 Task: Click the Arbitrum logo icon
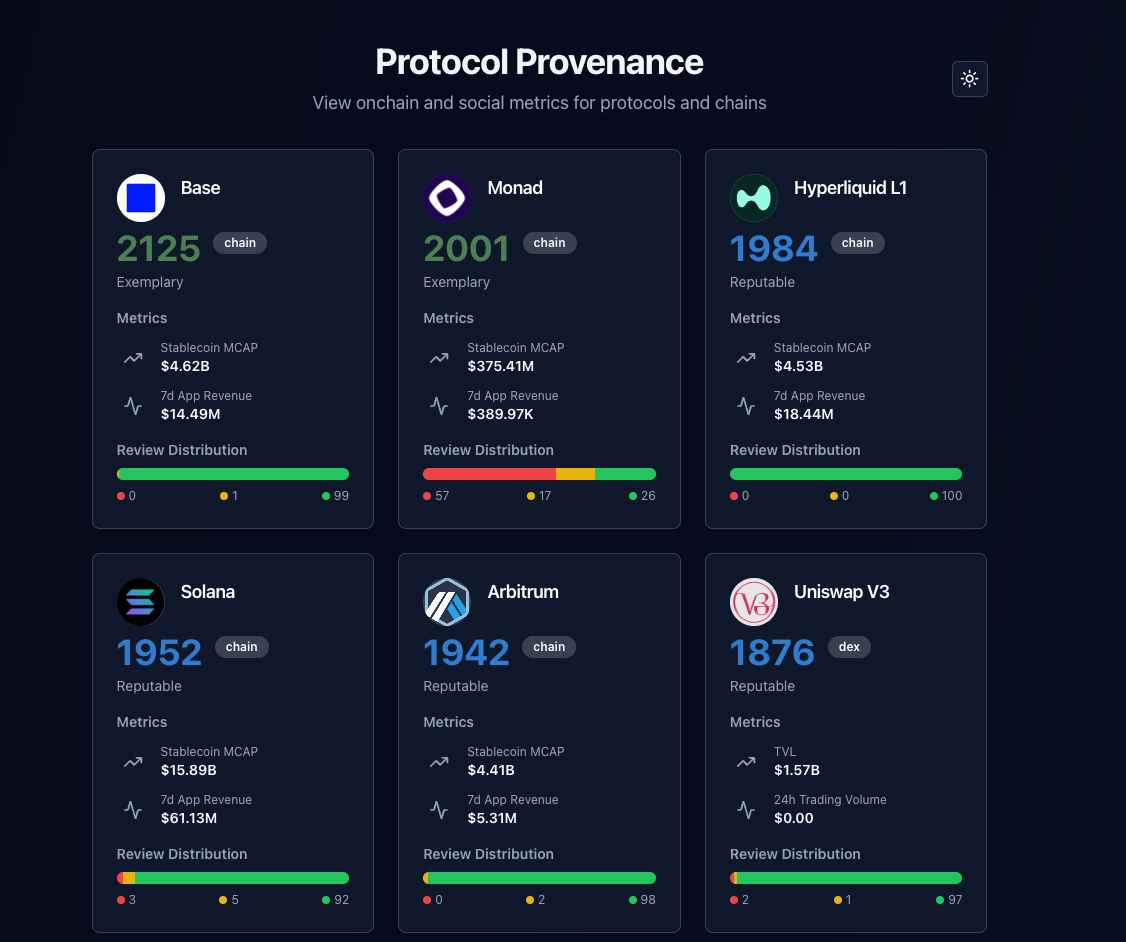click(447, 602)
